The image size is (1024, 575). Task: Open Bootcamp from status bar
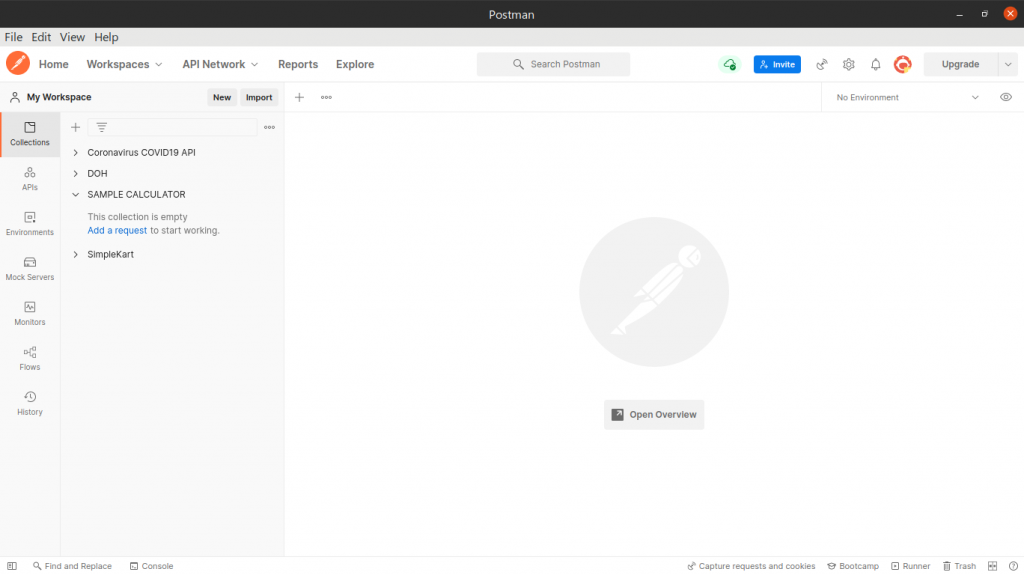tap(853, 566)
